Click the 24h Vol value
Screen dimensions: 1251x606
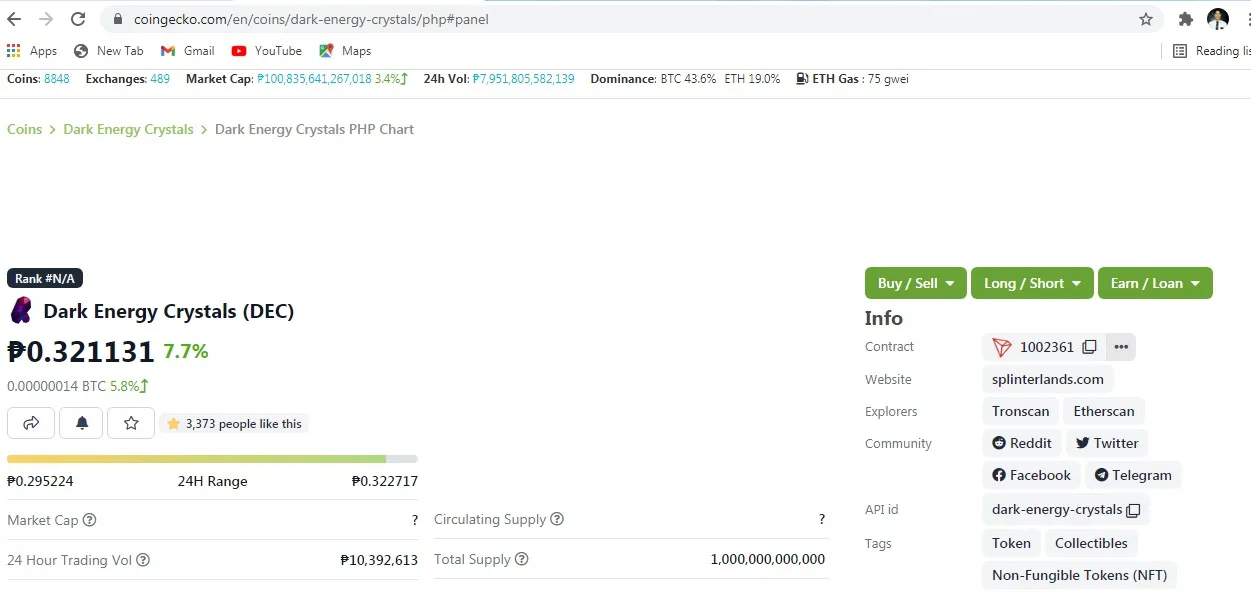[x=524, y=79]
